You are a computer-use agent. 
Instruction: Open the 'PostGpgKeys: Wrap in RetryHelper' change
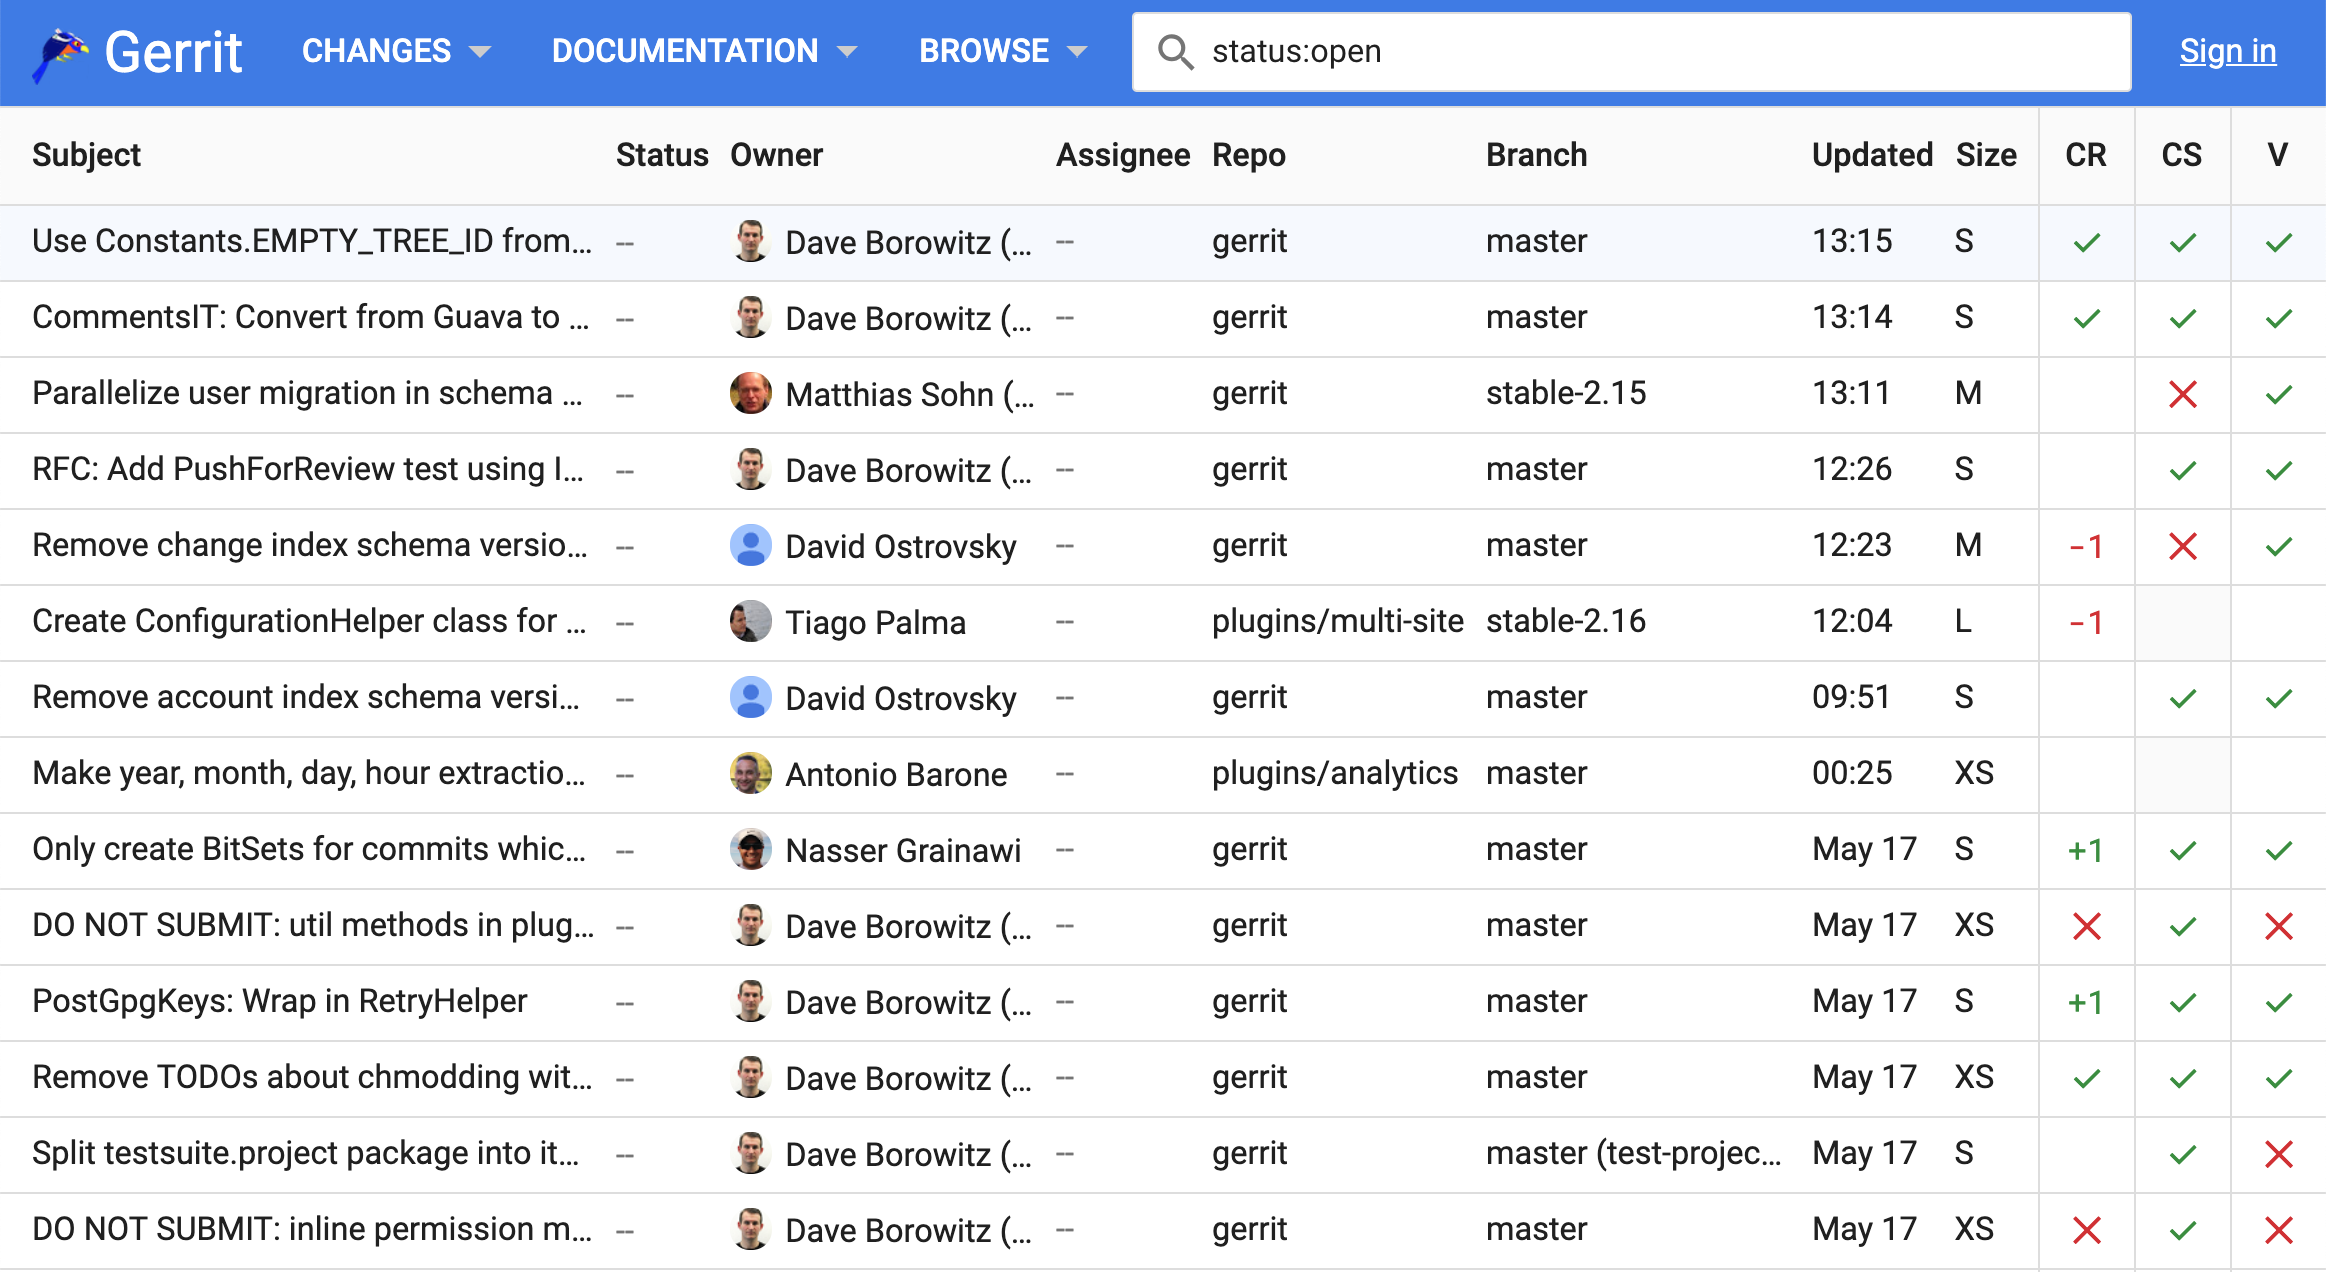(280, 1001)
